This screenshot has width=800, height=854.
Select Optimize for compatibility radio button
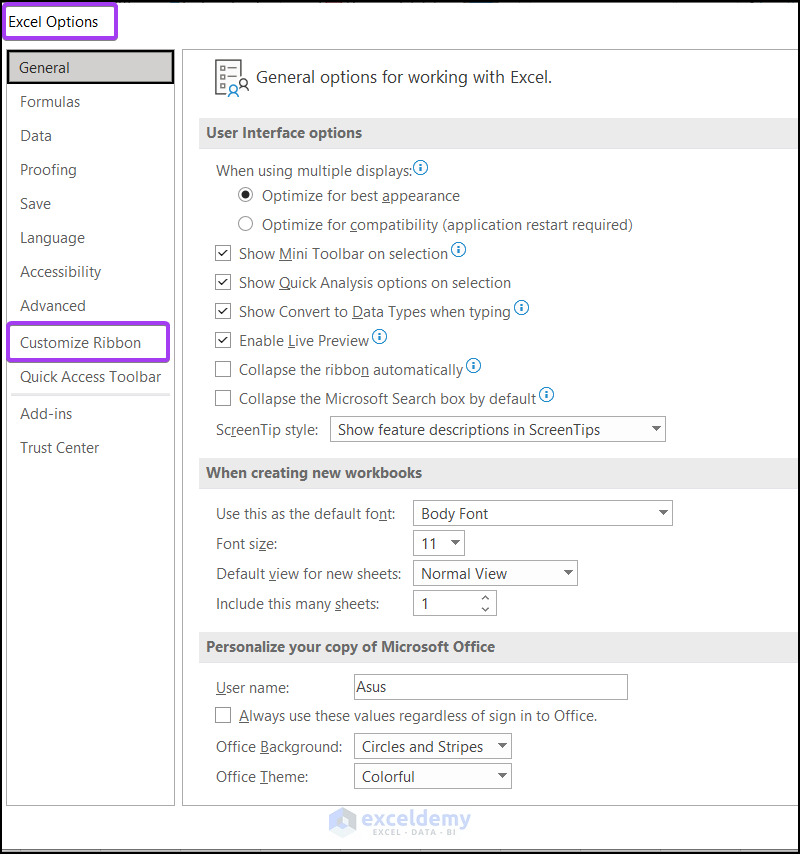click(x=246, y=225)
